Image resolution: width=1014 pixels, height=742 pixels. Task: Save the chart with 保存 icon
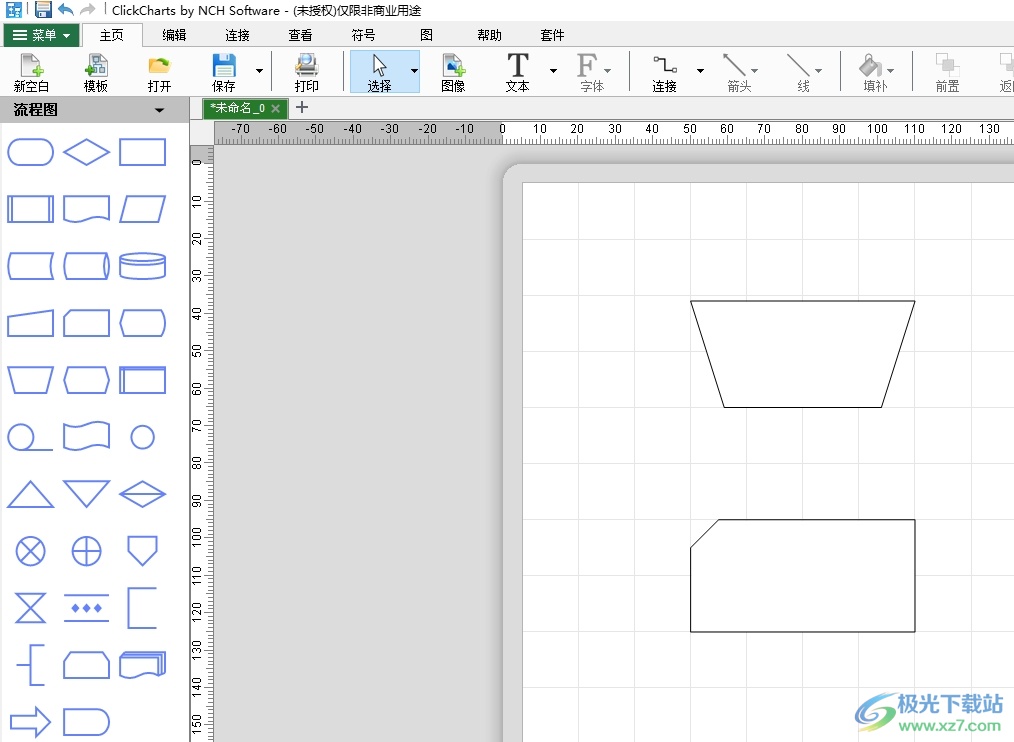pos(224,72)
